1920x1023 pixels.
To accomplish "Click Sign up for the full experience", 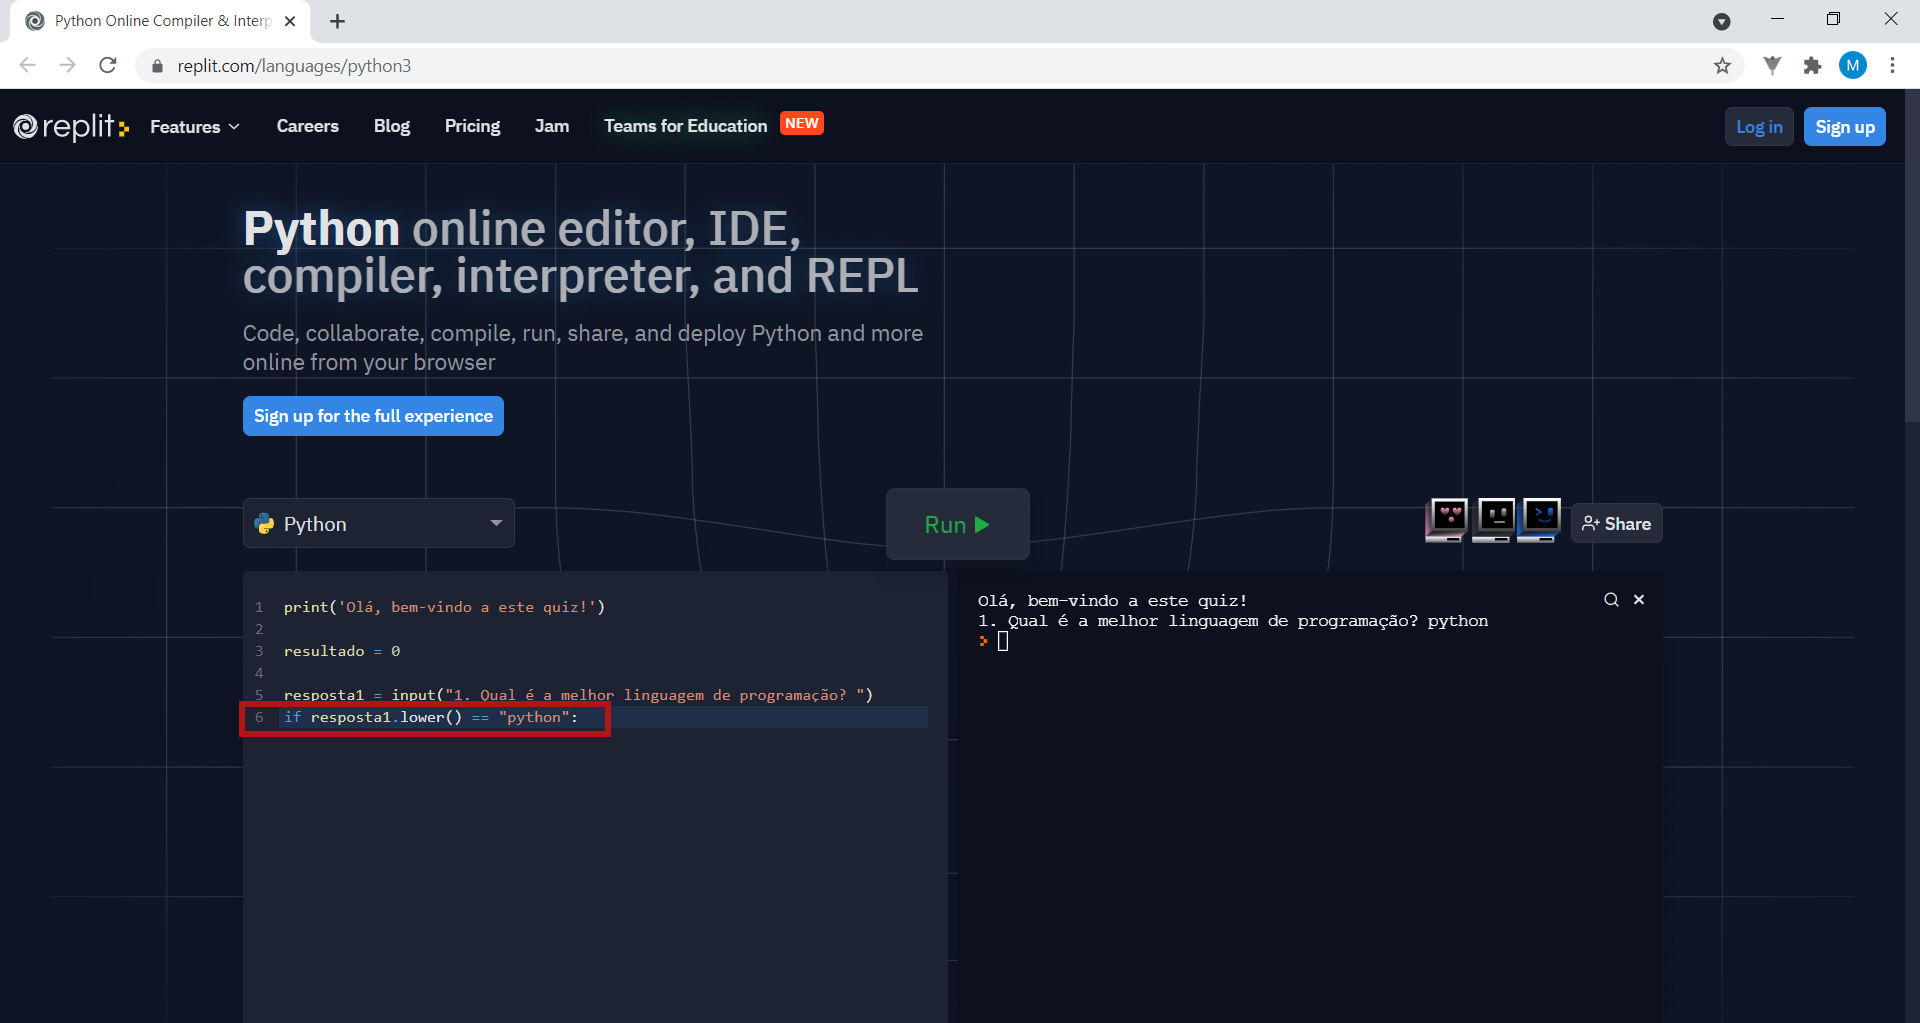I will click(373, 416).
